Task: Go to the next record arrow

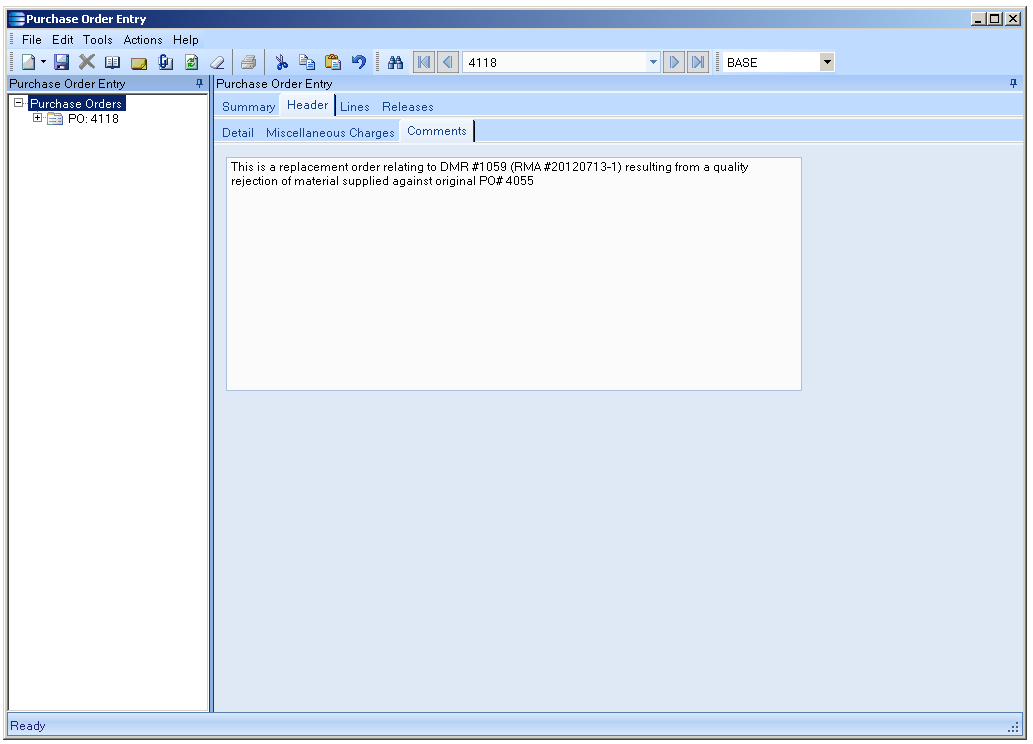Action: (674, 62)
